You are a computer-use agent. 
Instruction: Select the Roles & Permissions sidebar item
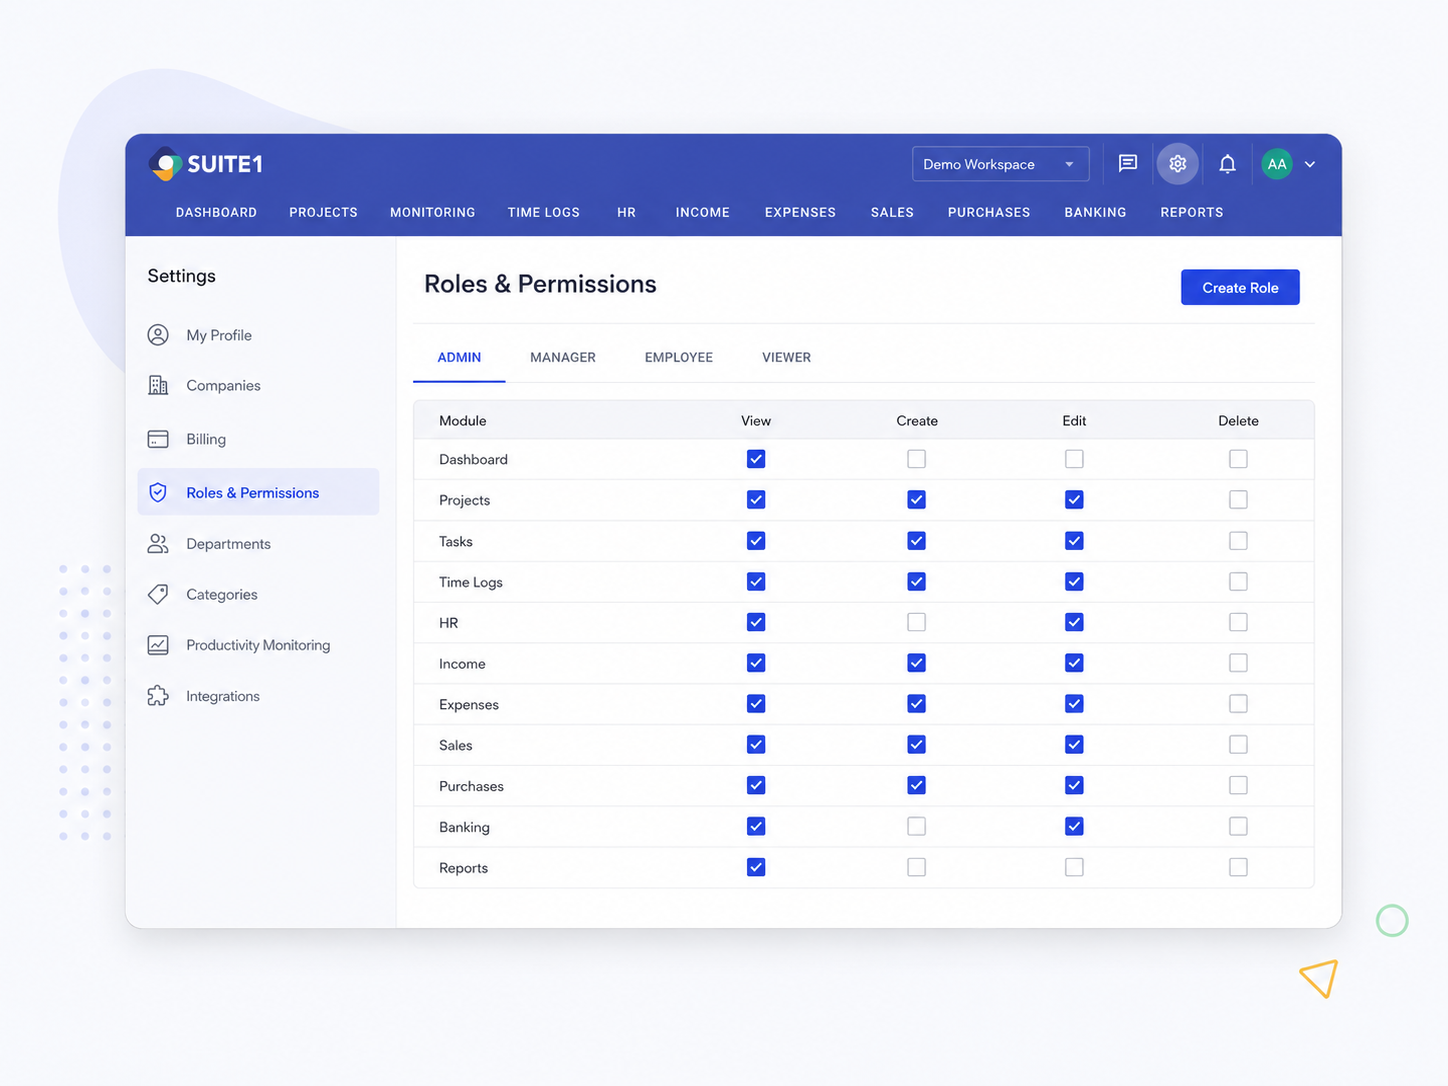258,492
